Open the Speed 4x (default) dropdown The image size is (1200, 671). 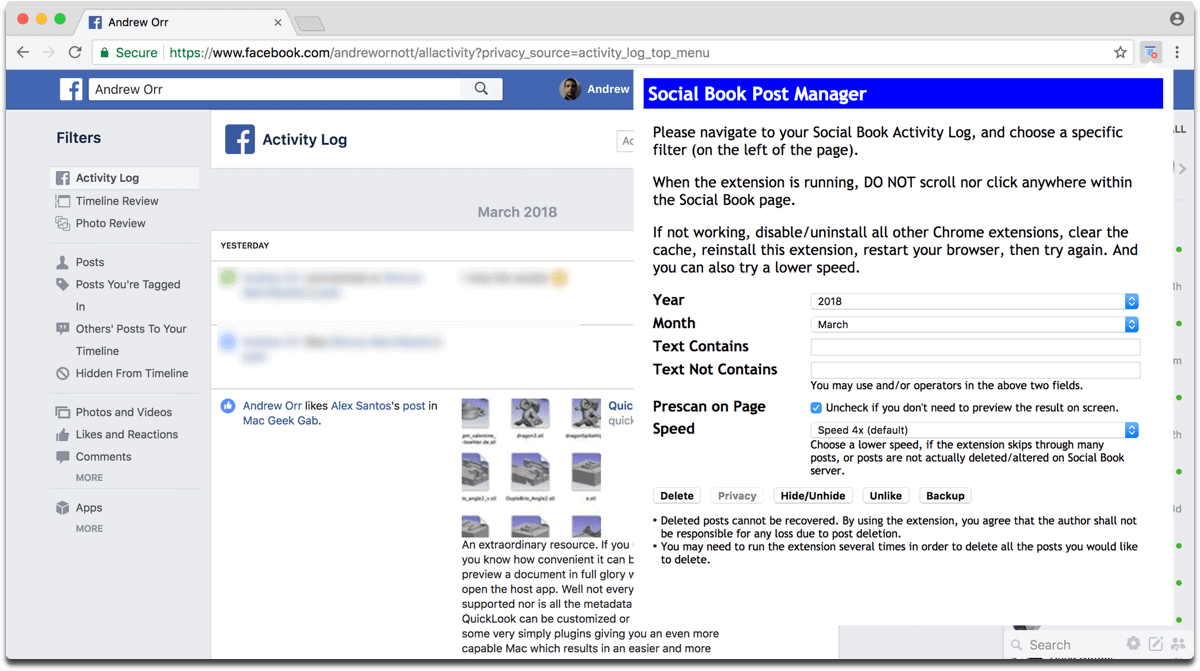tap(974, 430)
